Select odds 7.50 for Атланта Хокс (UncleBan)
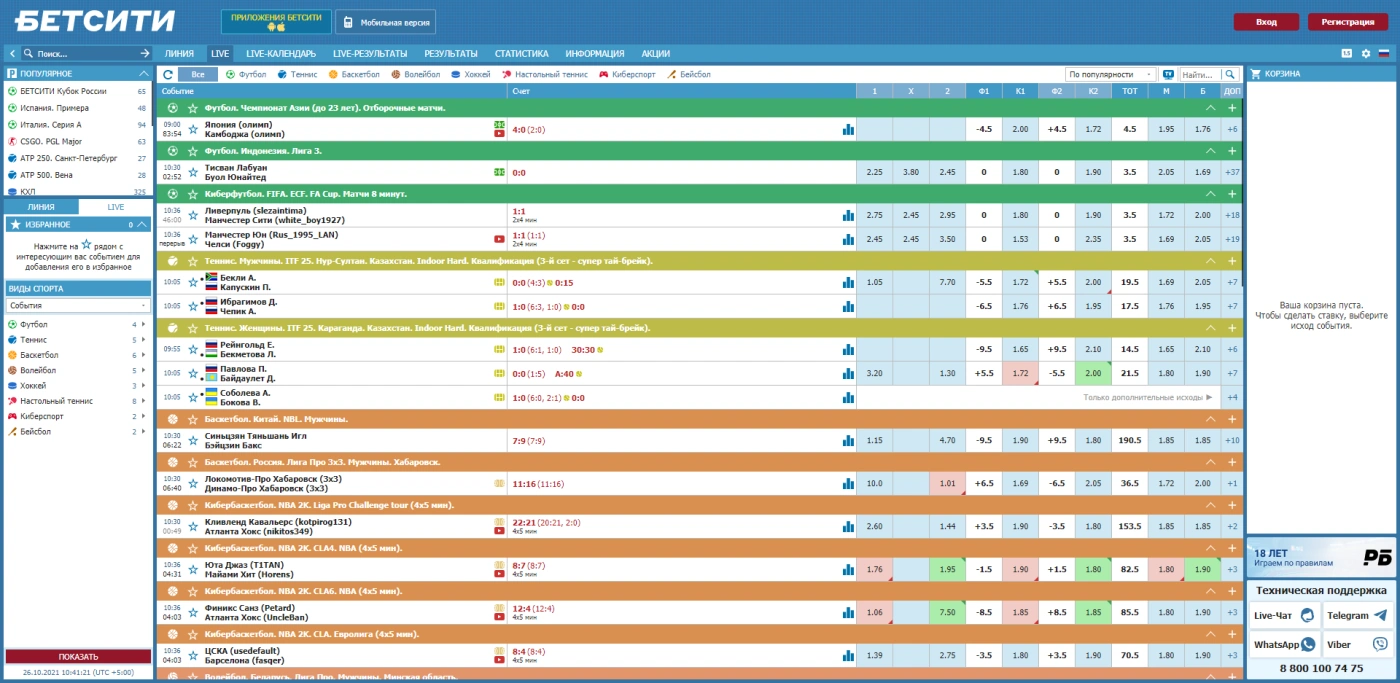Screen dimensions: 1400x683 pyautogui.click(x=948, y=612)
